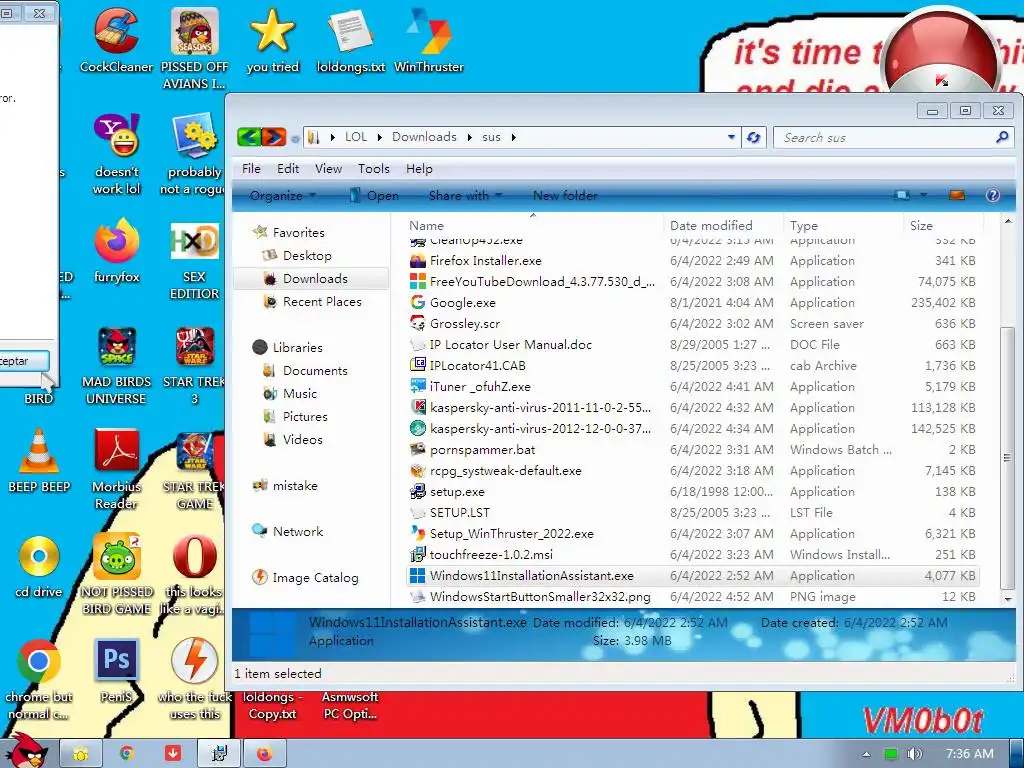Show hidden tray icons arrow
1024x768 pixels.
(866, 754)
